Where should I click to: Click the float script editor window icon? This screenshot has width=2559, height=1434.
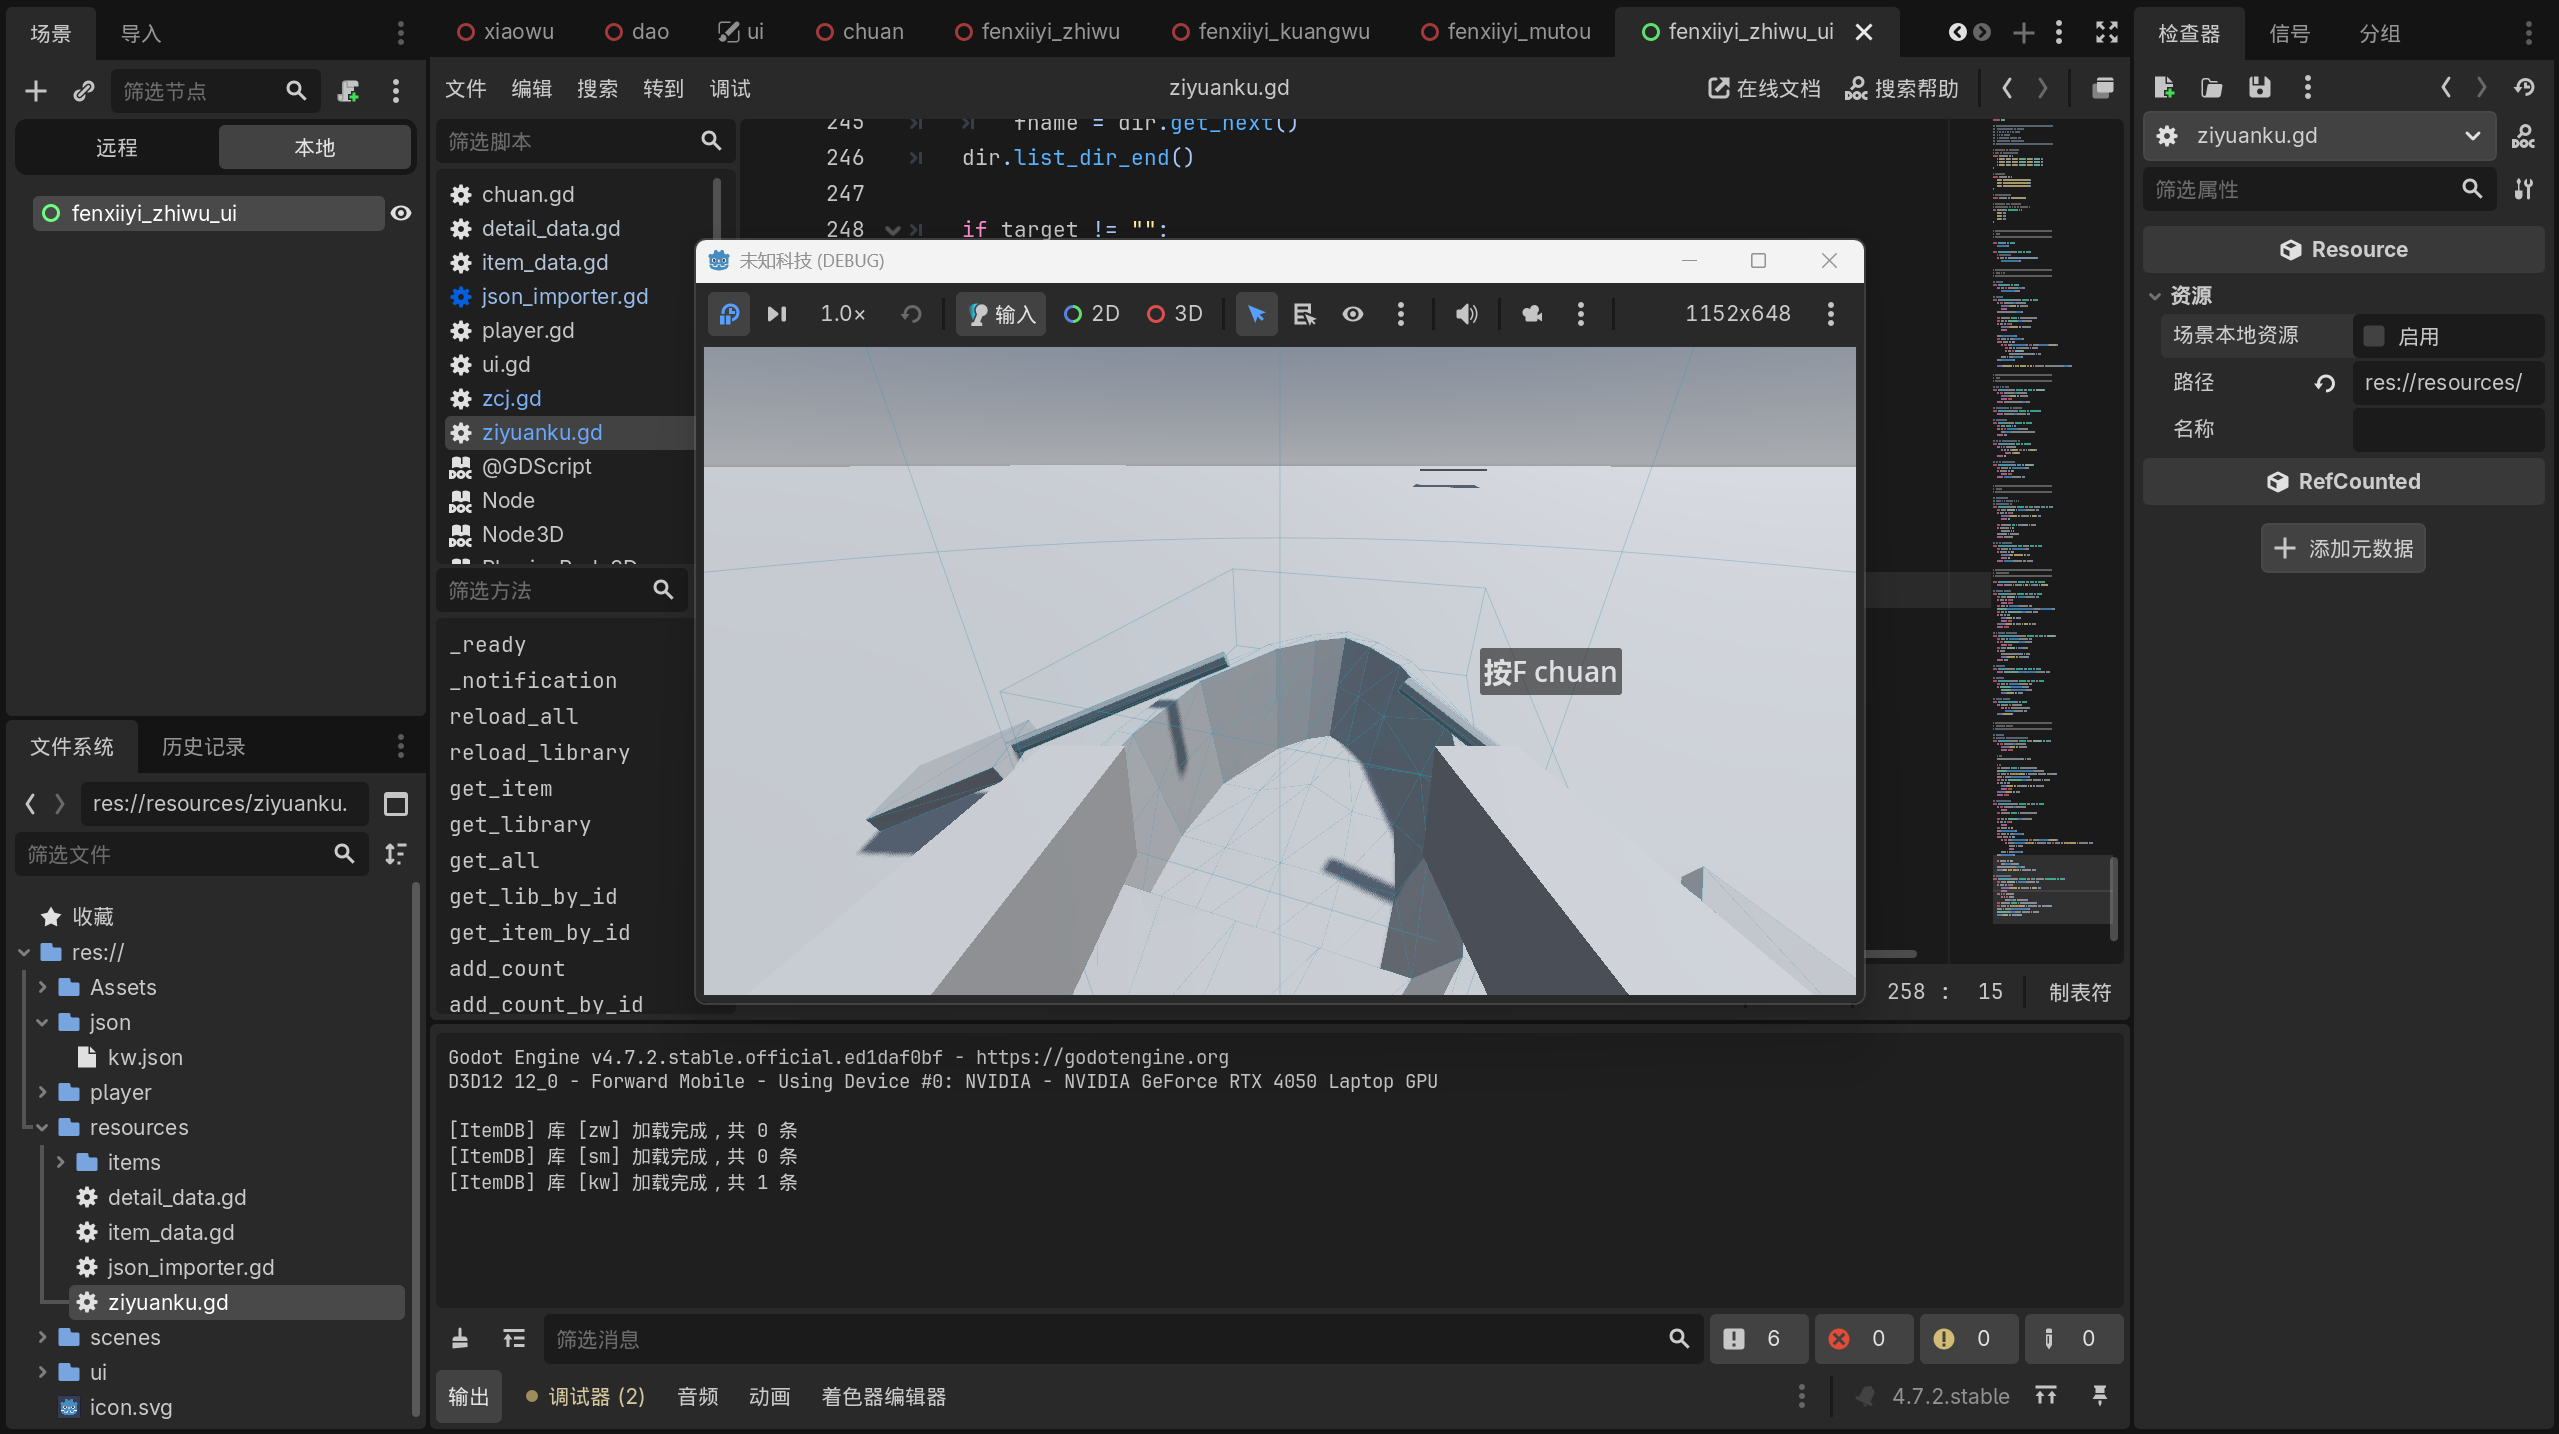tap(2103, 88)
